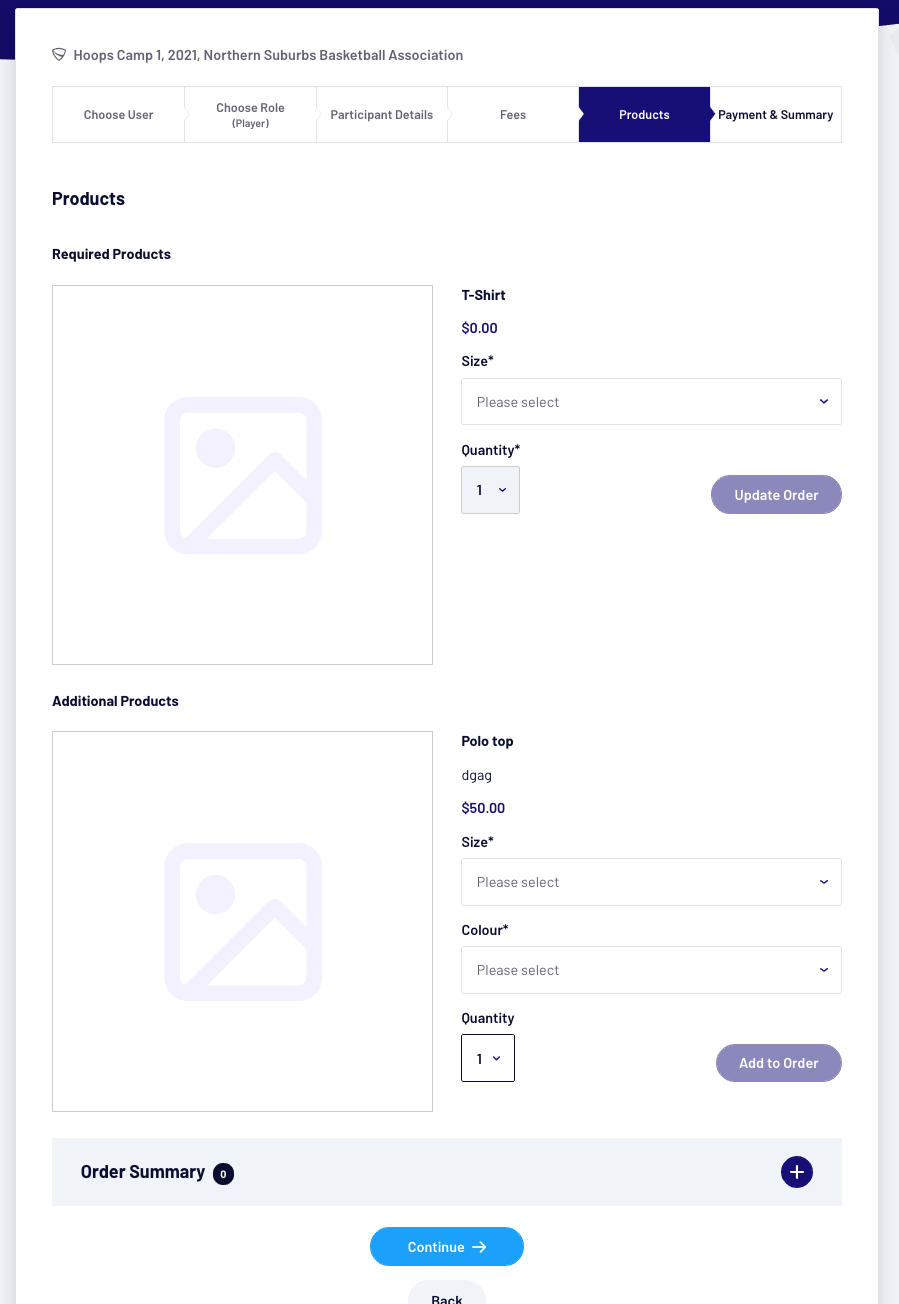Select the Products step tab
The width and height of the screenshot is (899, 1304).
pos(644,115)
